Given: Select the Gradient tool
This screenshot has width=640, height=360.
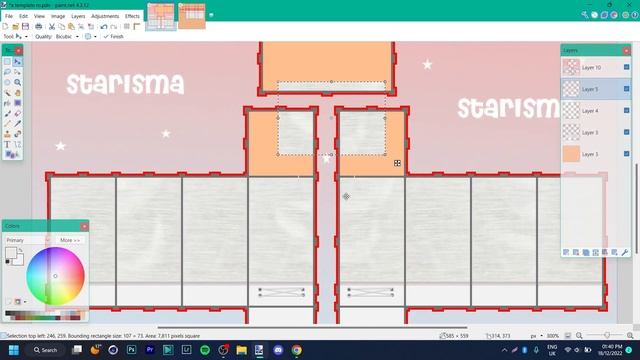Looking at the screenshot, I should point(17,103).
